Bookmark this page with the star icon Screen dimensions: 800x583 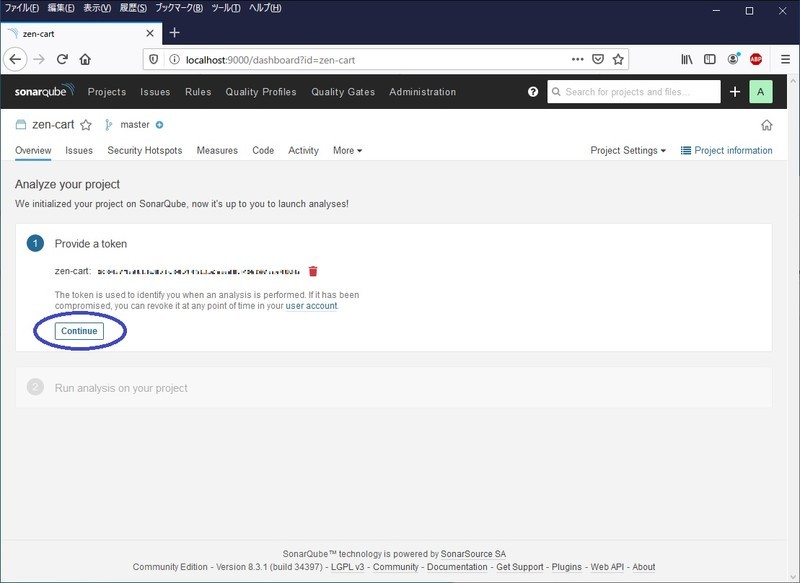click(x=618, y=60)
